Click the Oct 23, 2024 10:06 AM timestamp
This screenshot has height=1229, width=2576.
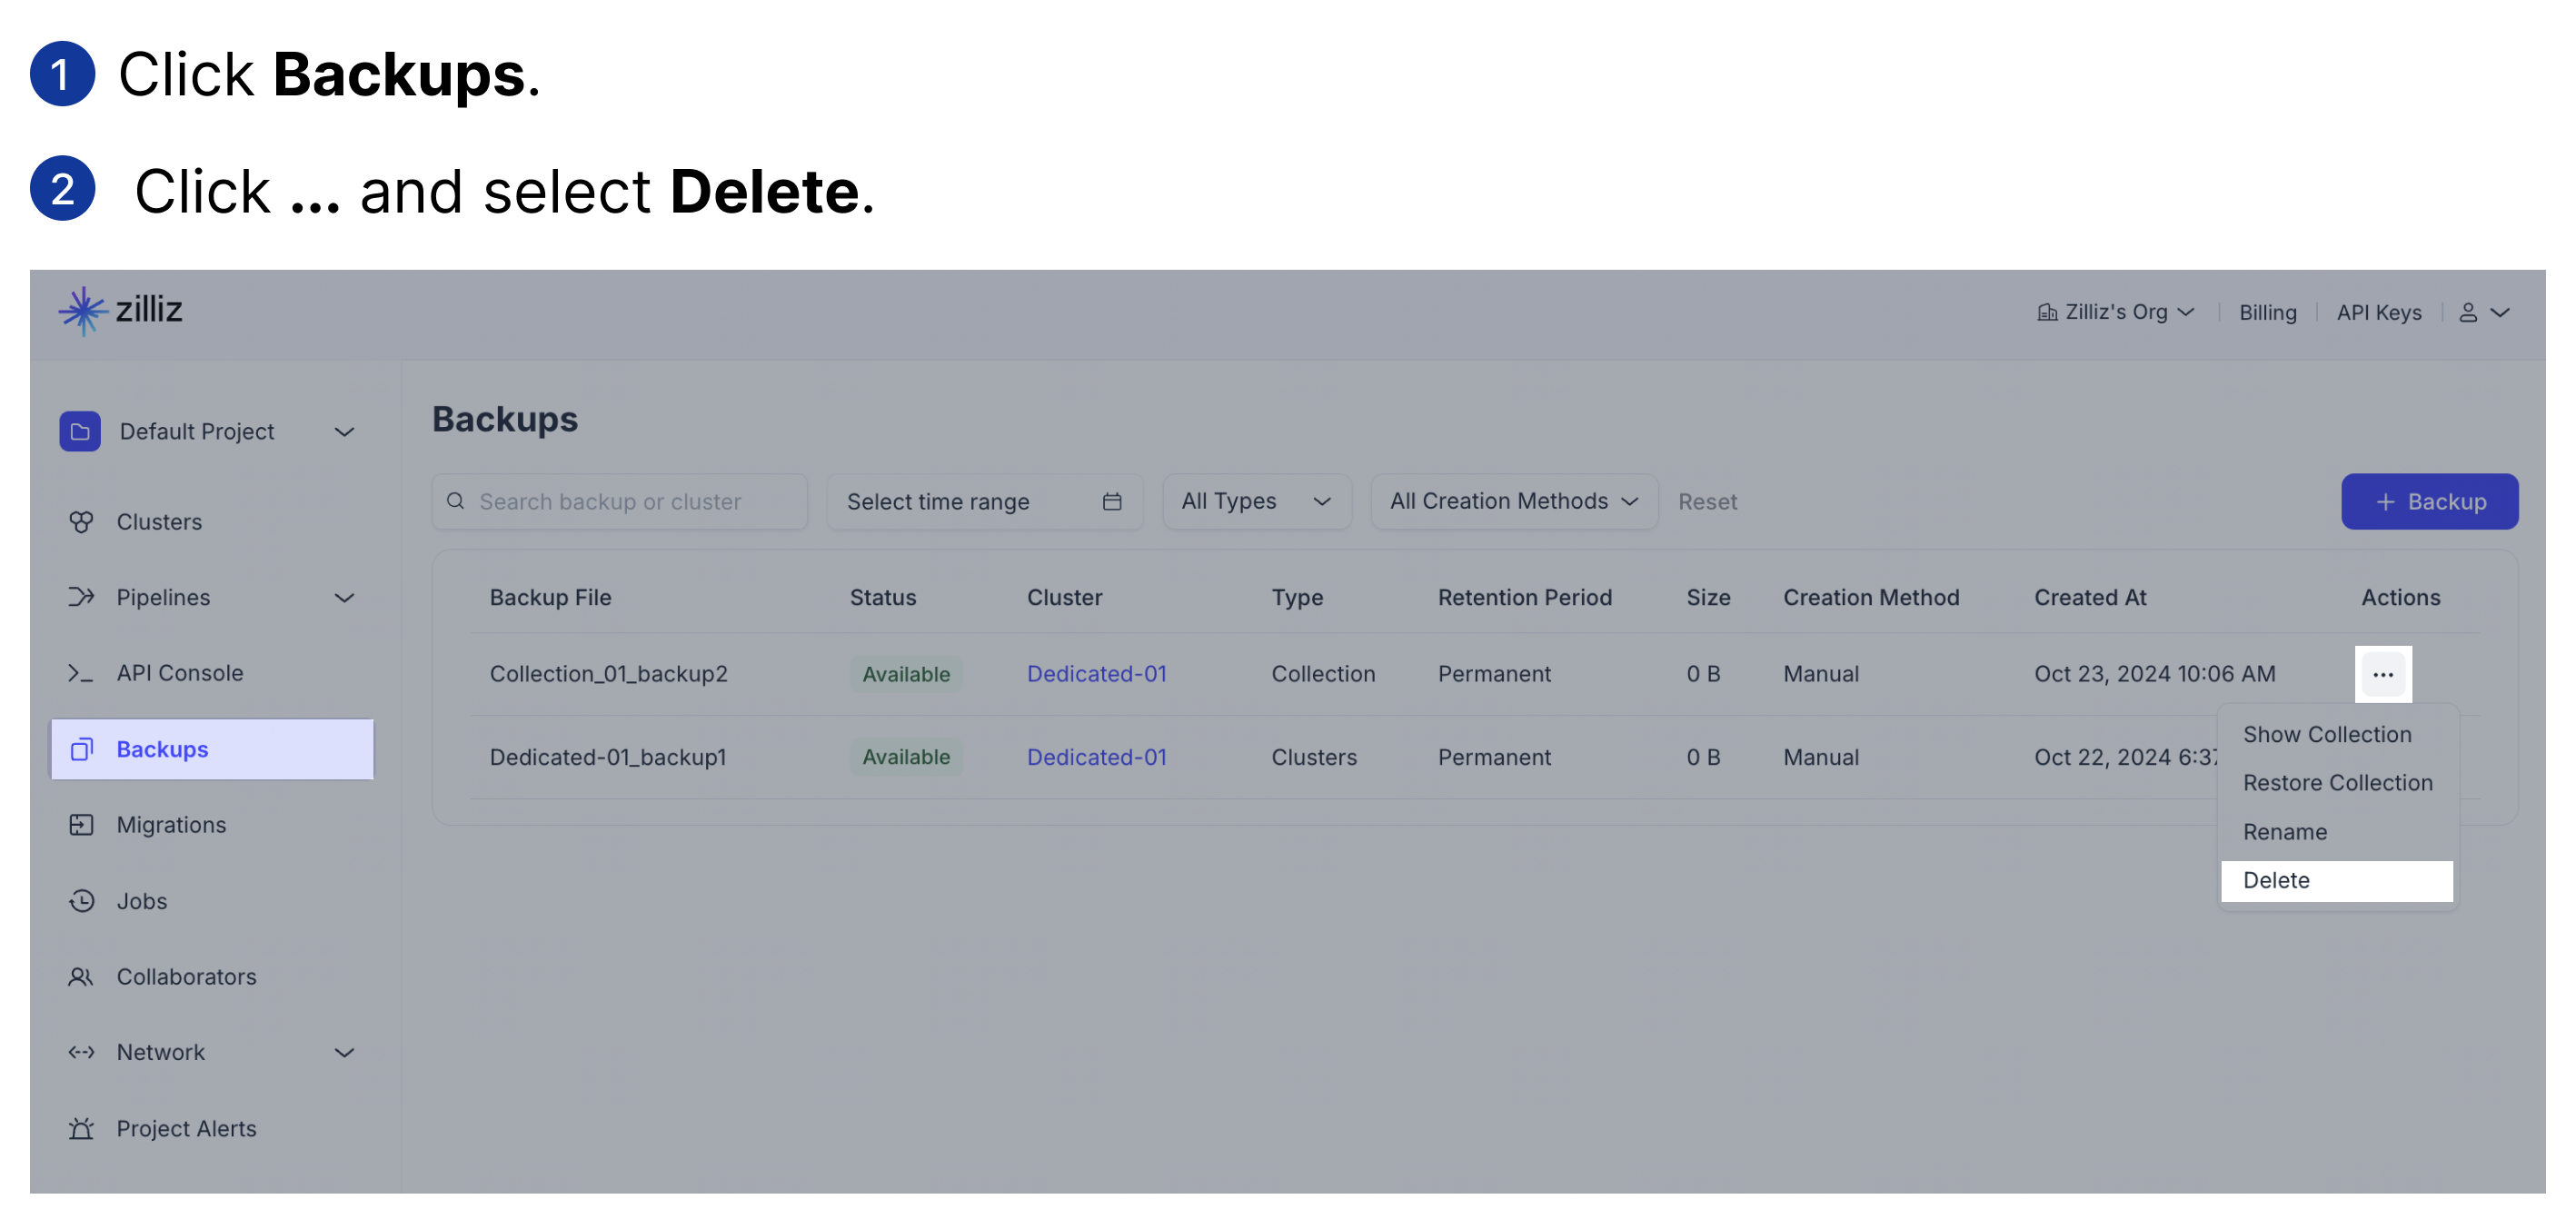(x=2155, y=675)
